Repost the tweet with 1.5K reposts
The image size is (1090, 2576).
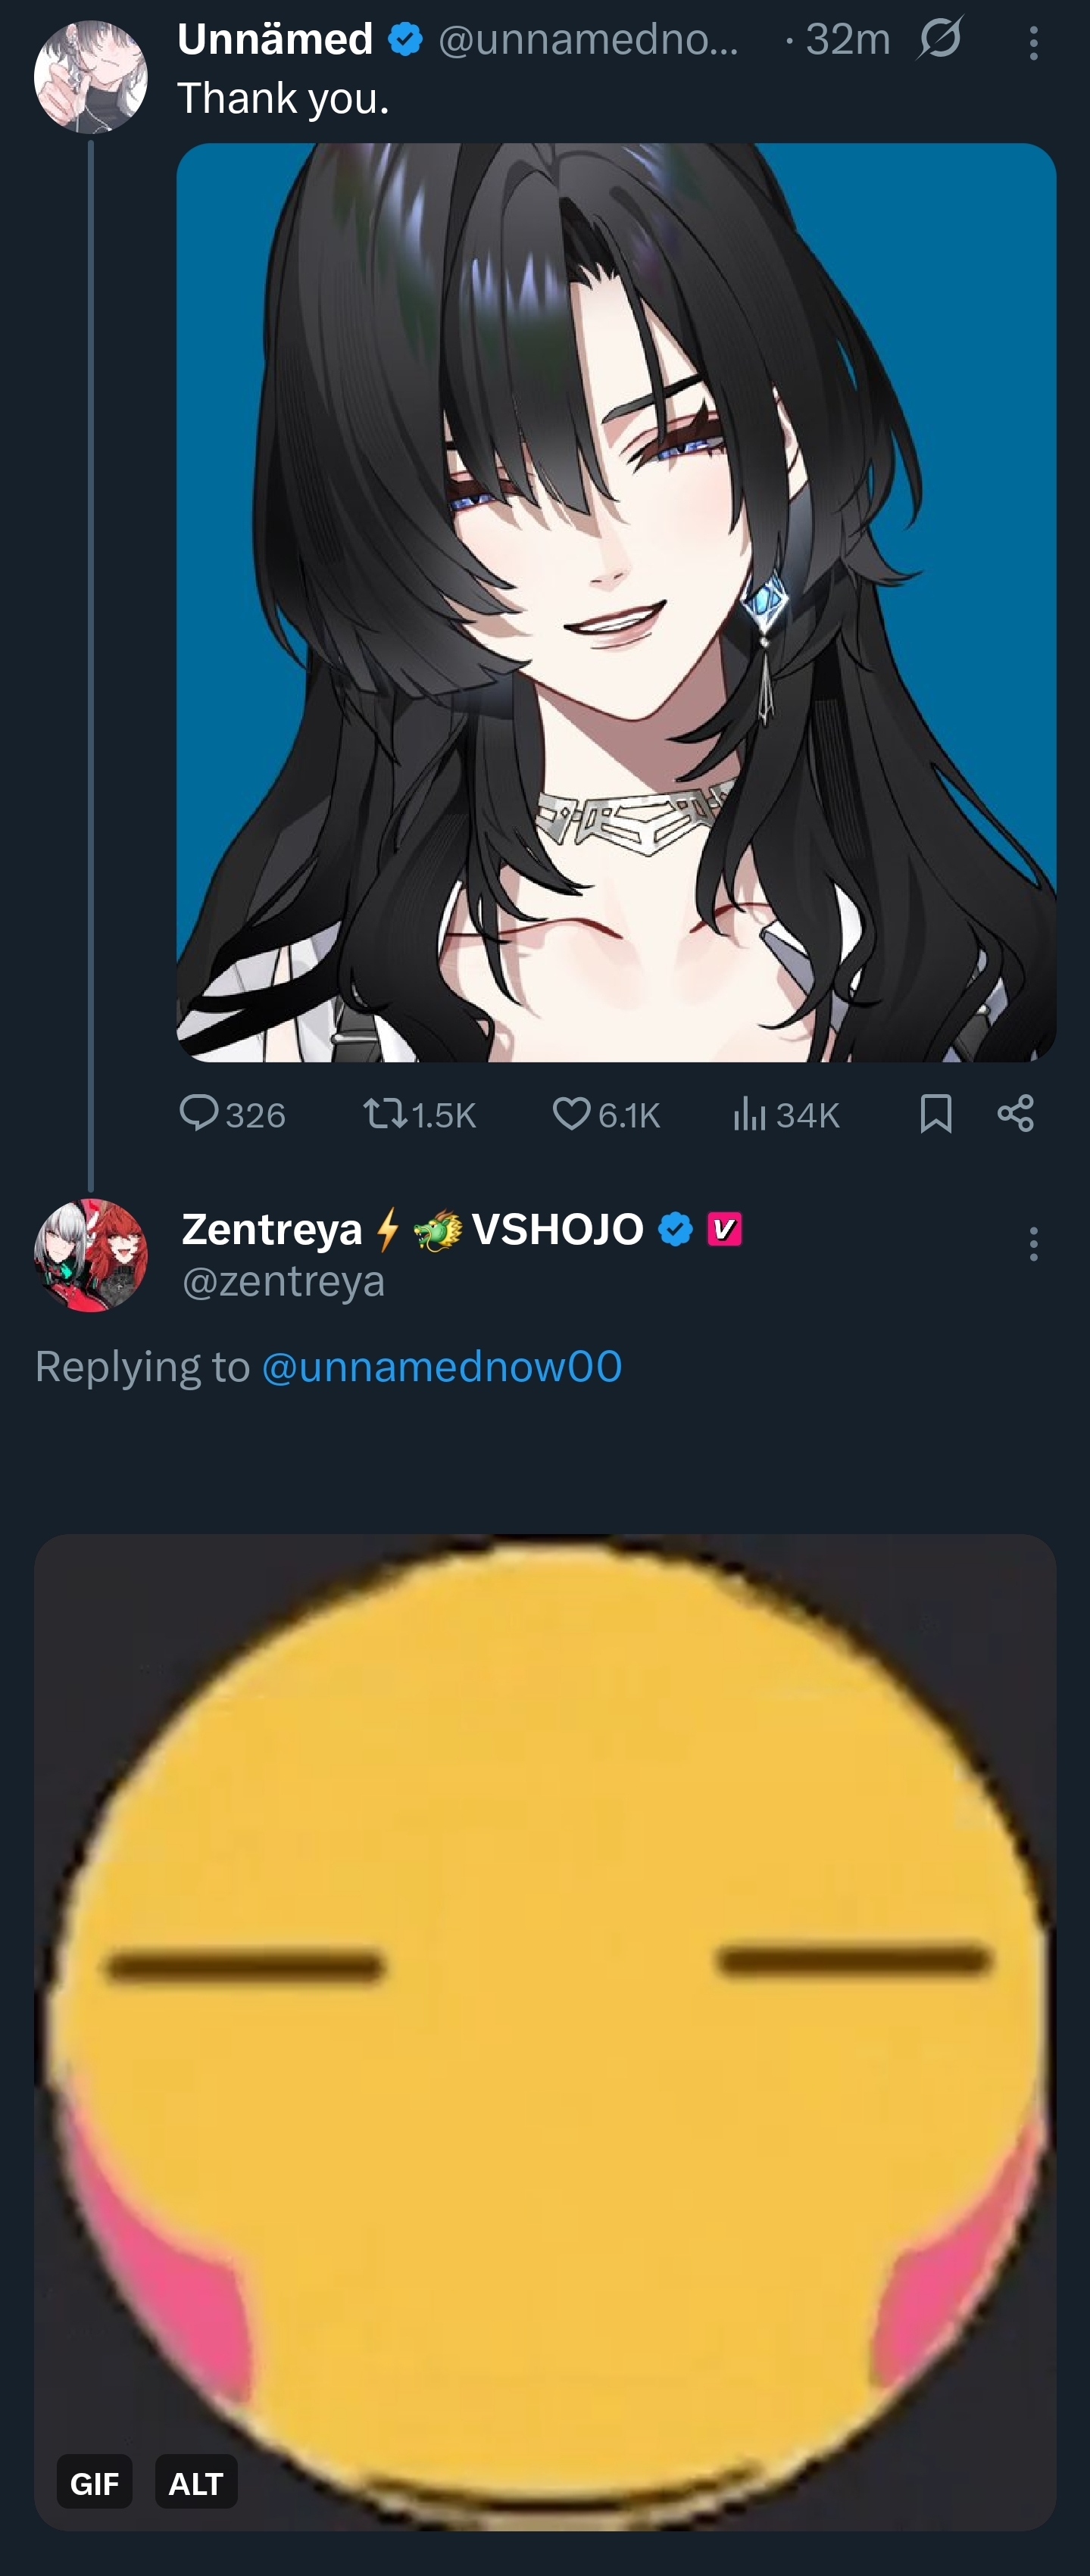pyautogui.click(x=420, y=1114)
